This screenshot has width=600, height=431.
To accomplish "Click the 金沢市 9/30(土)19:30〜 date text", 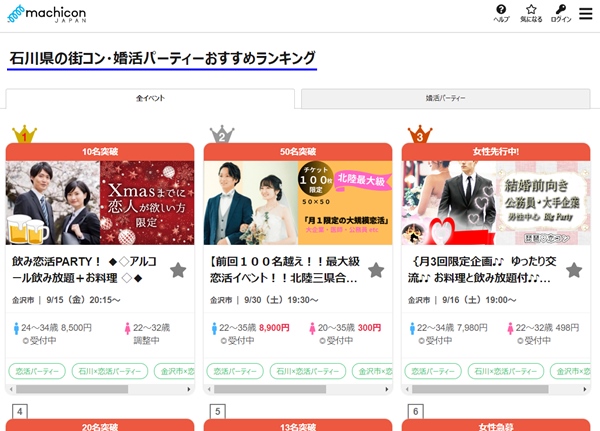I will pos(264,300).
